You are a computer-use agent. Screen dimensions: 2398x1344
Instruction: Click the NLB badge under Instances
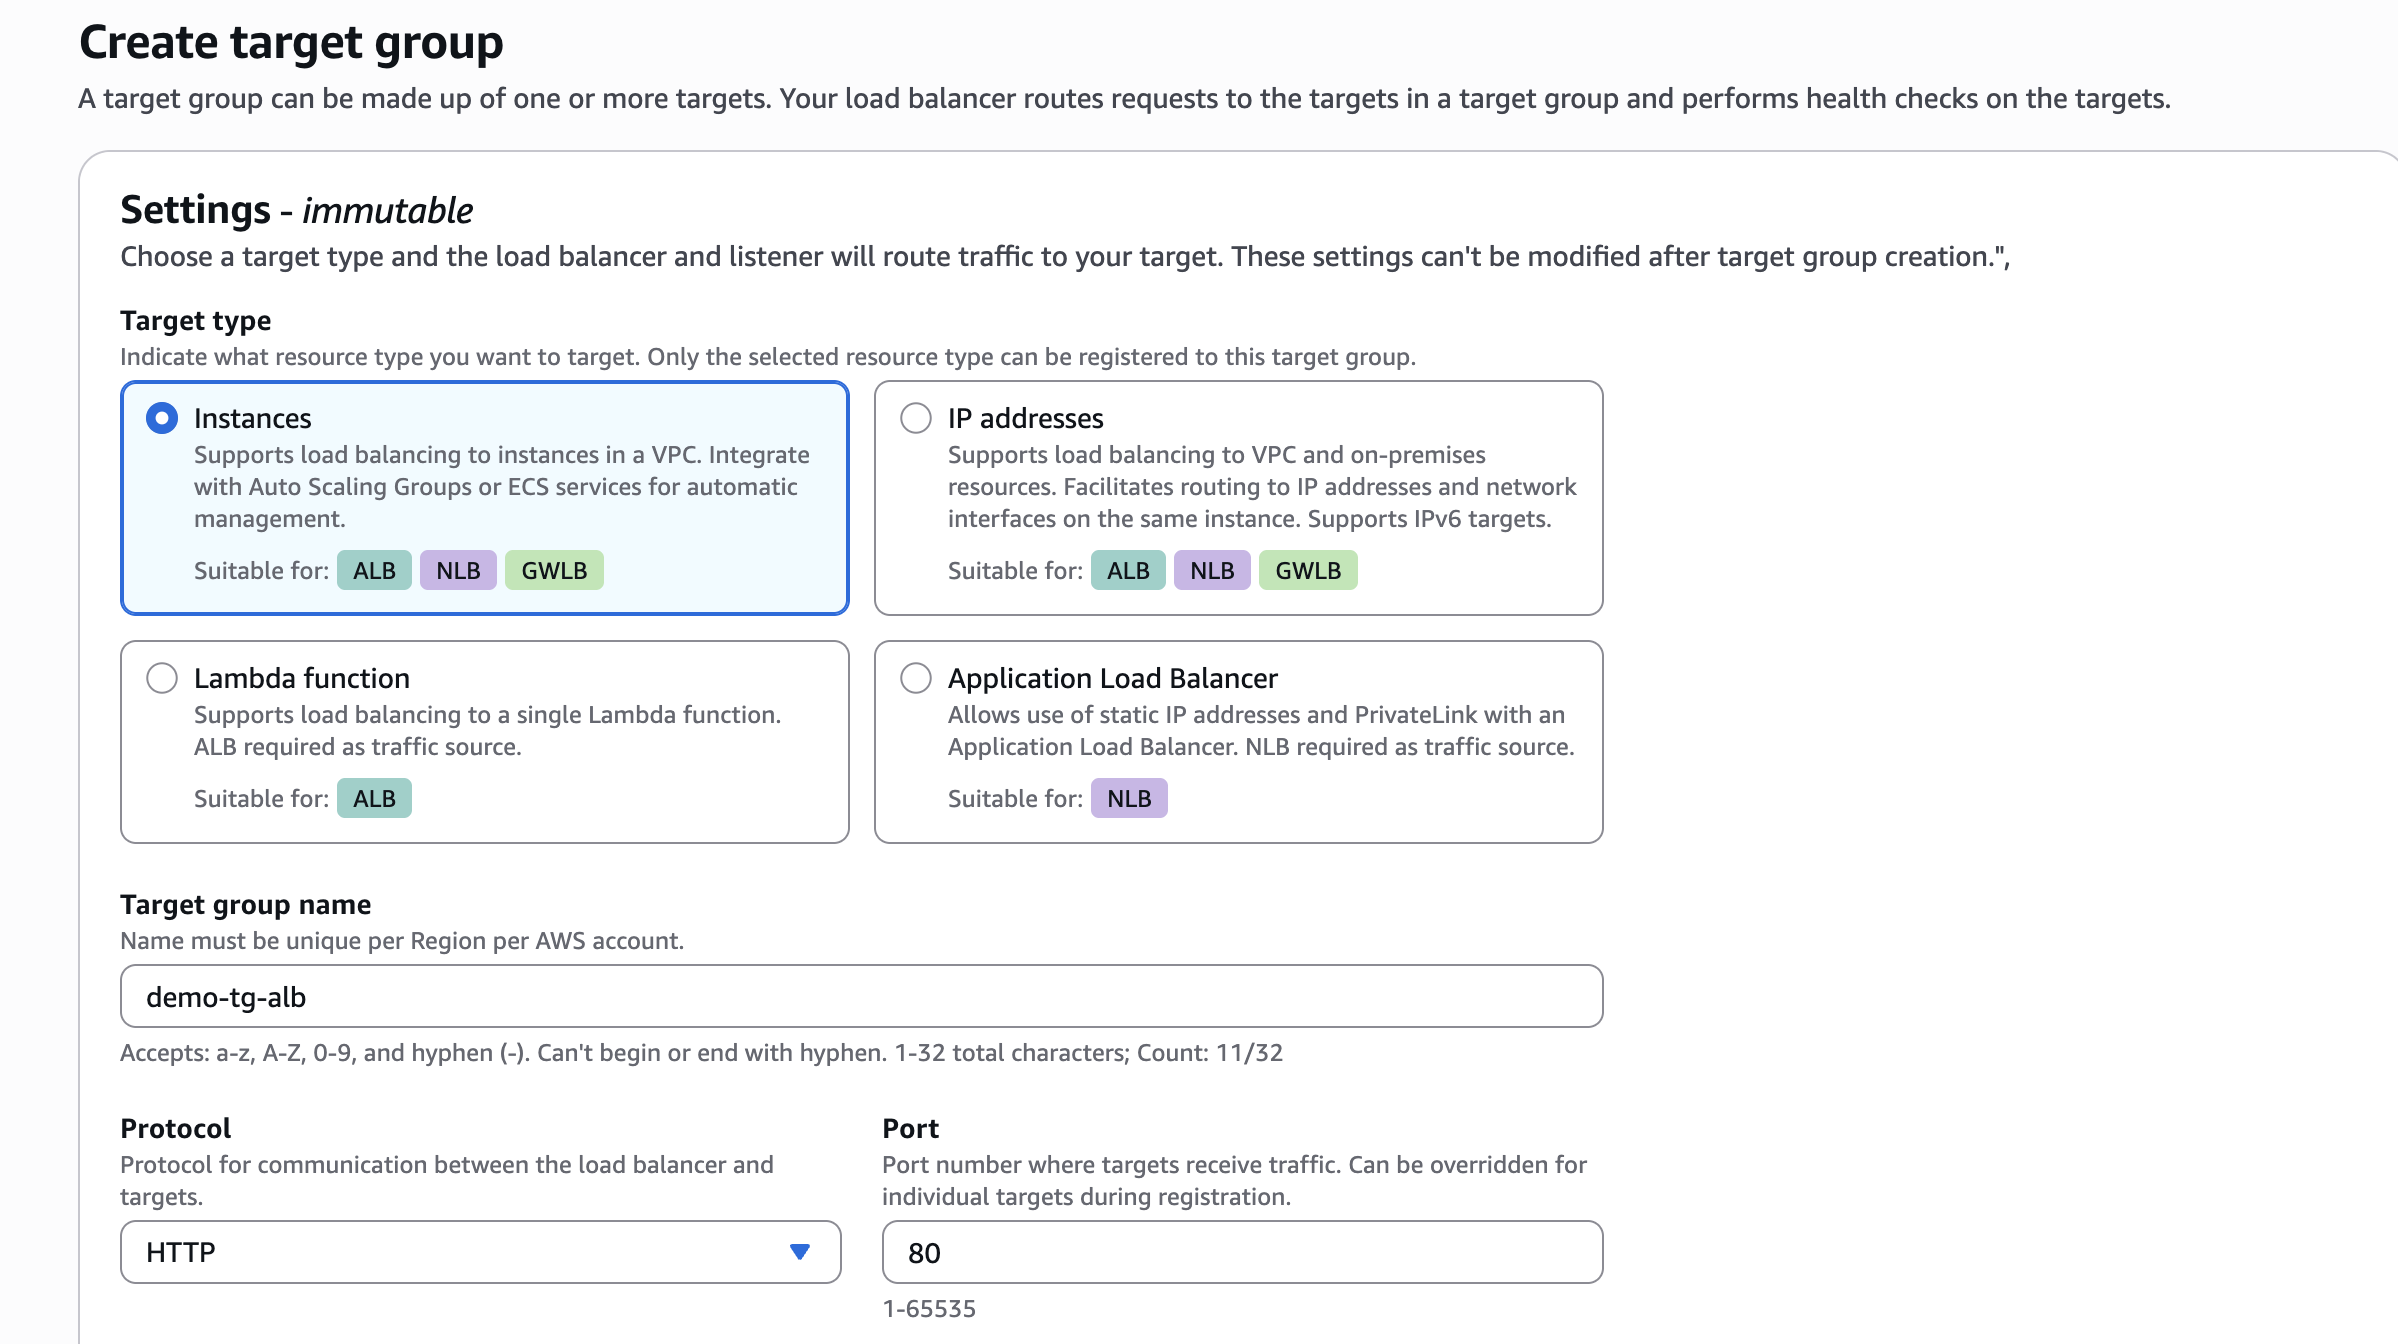(x=458, y=571)
